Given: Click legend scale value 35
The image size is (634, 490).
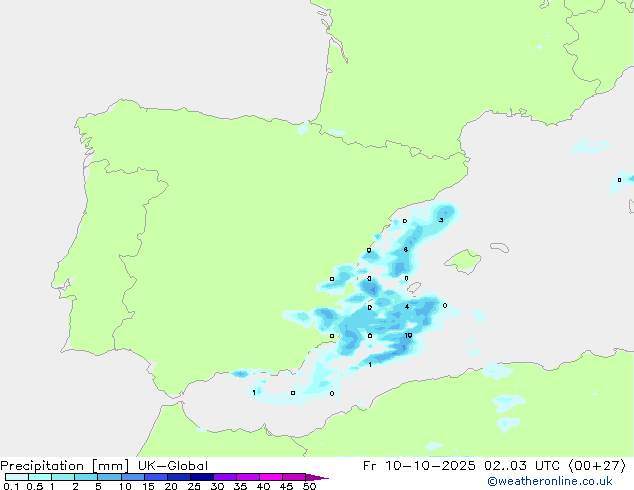Looking at the screenshot, I should tap(240, 486).
